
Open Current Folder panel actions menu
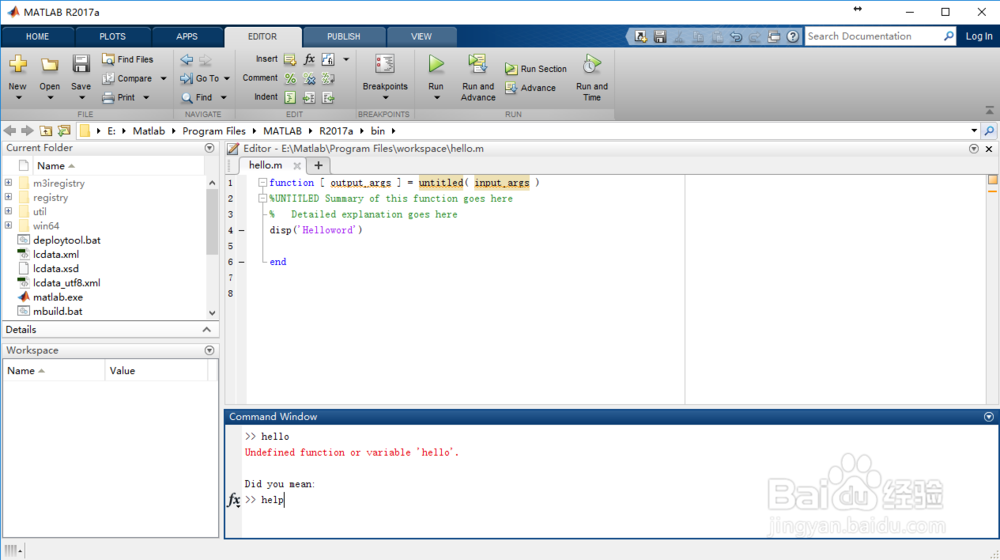coord(209,148)
